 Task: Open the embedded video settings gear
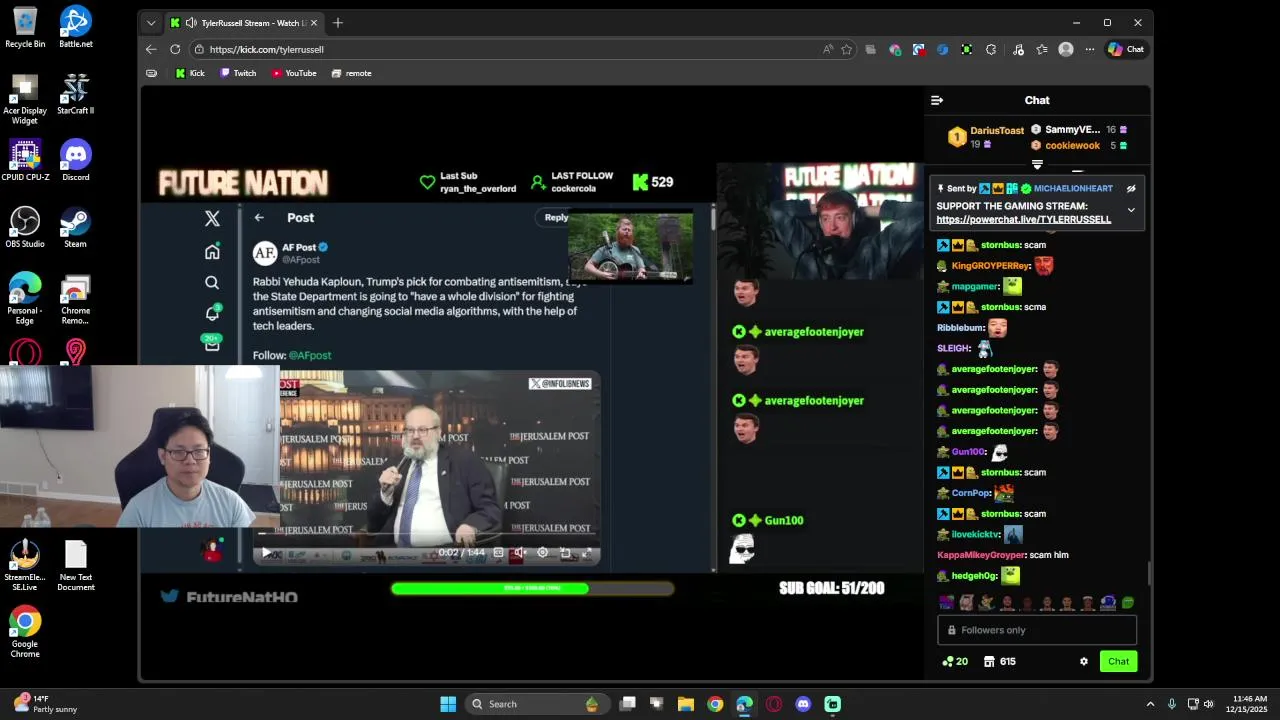pyautogui.click(x=543, y=553)
